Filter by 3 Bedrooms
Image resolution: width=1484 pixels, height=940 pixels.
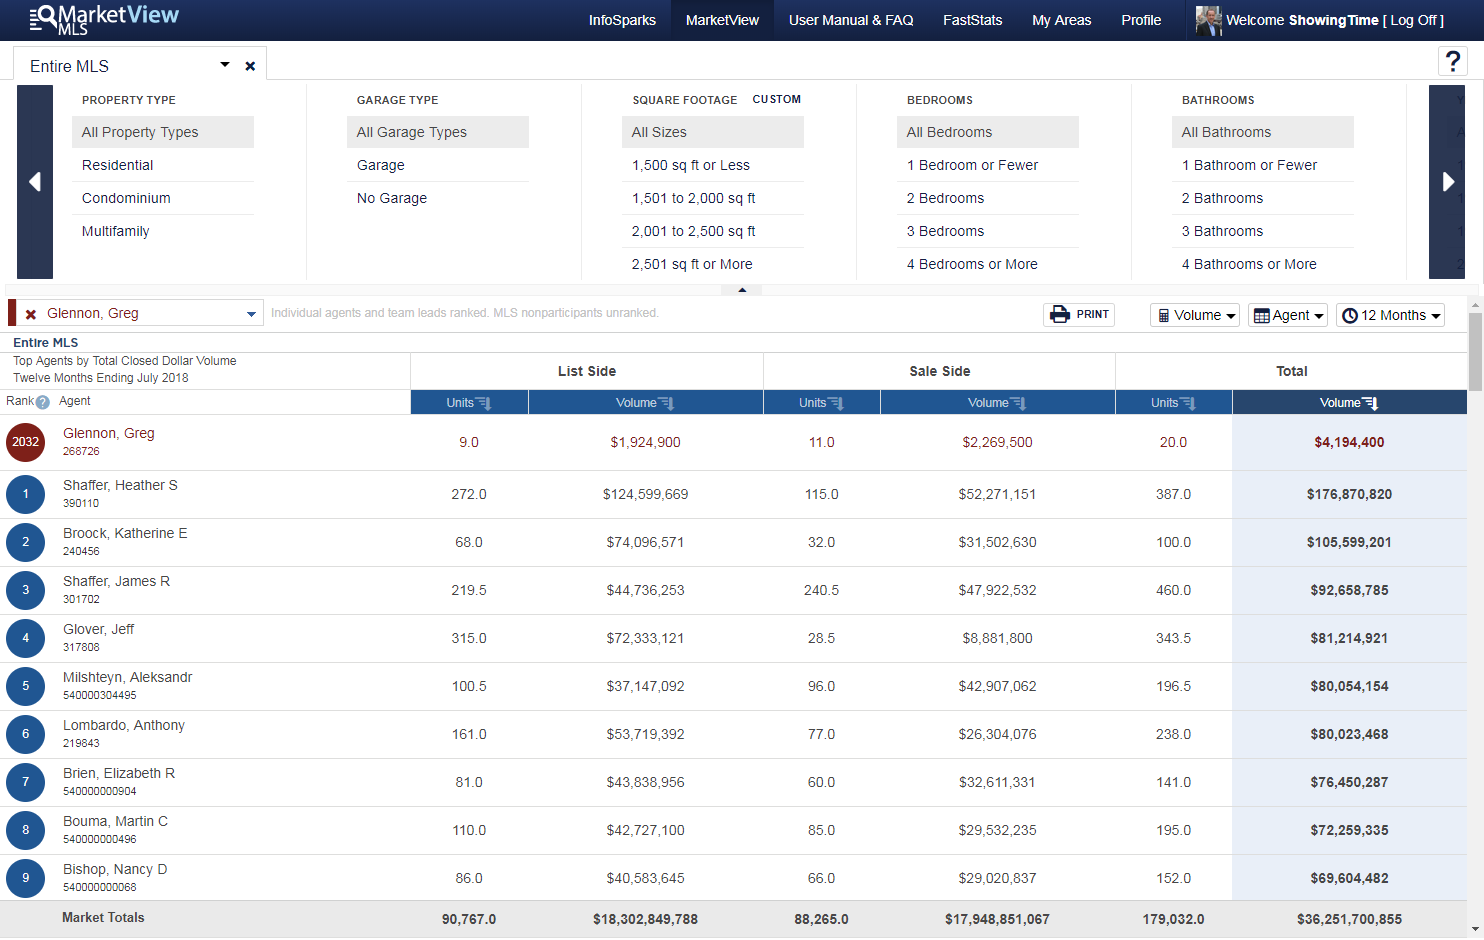click(x=945, y=231)
